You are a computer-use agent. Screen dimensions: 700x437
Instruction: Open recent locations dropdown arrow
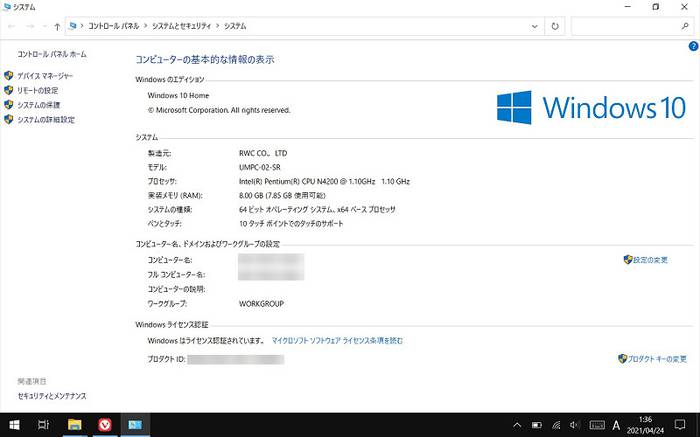[x=45, y=26]
